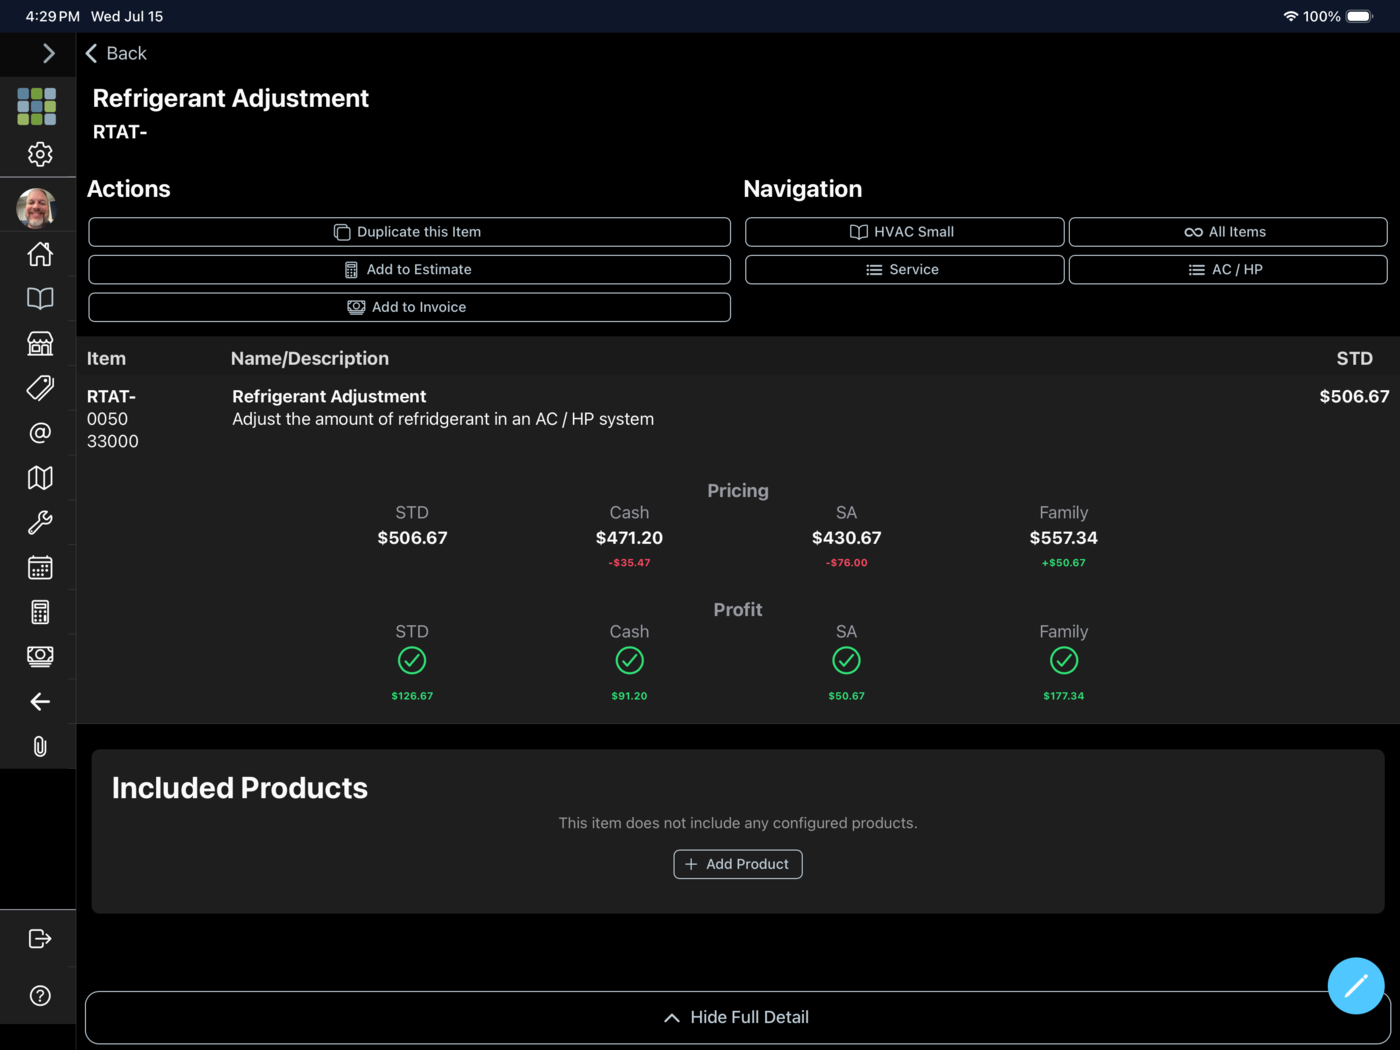Click the Add Product button

738,864
